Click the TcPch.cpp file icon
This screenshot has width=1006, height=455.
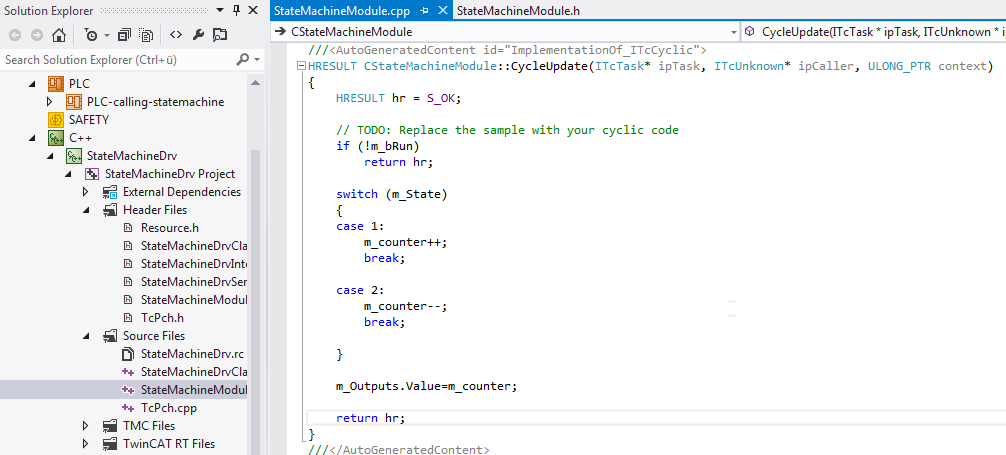coord(128,408)
